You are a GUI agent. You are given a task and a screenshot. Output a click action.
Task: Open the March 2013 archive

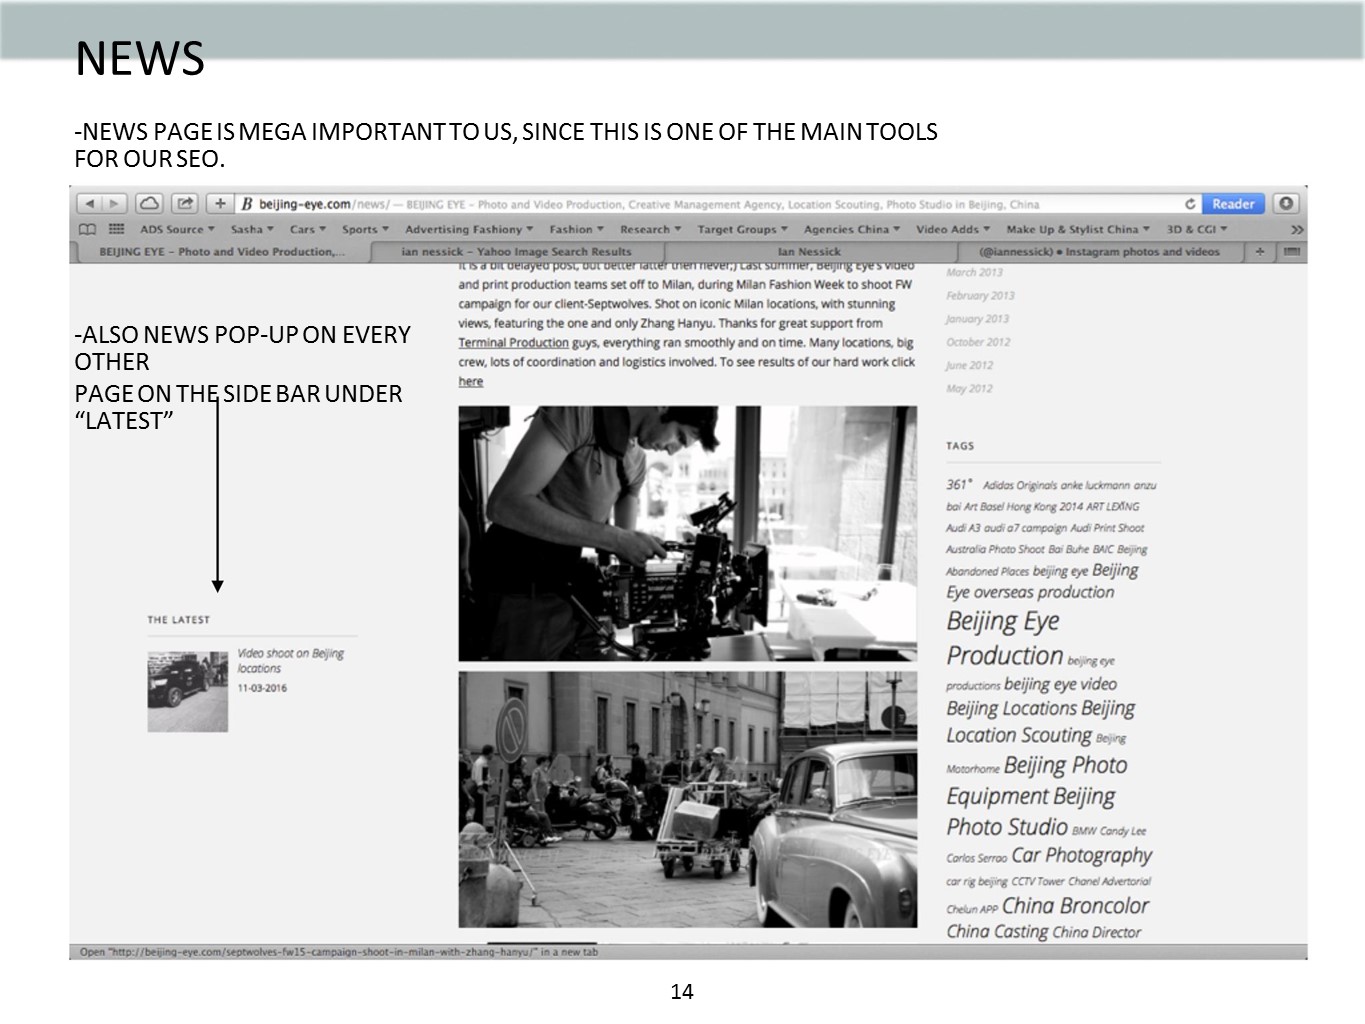973,272
